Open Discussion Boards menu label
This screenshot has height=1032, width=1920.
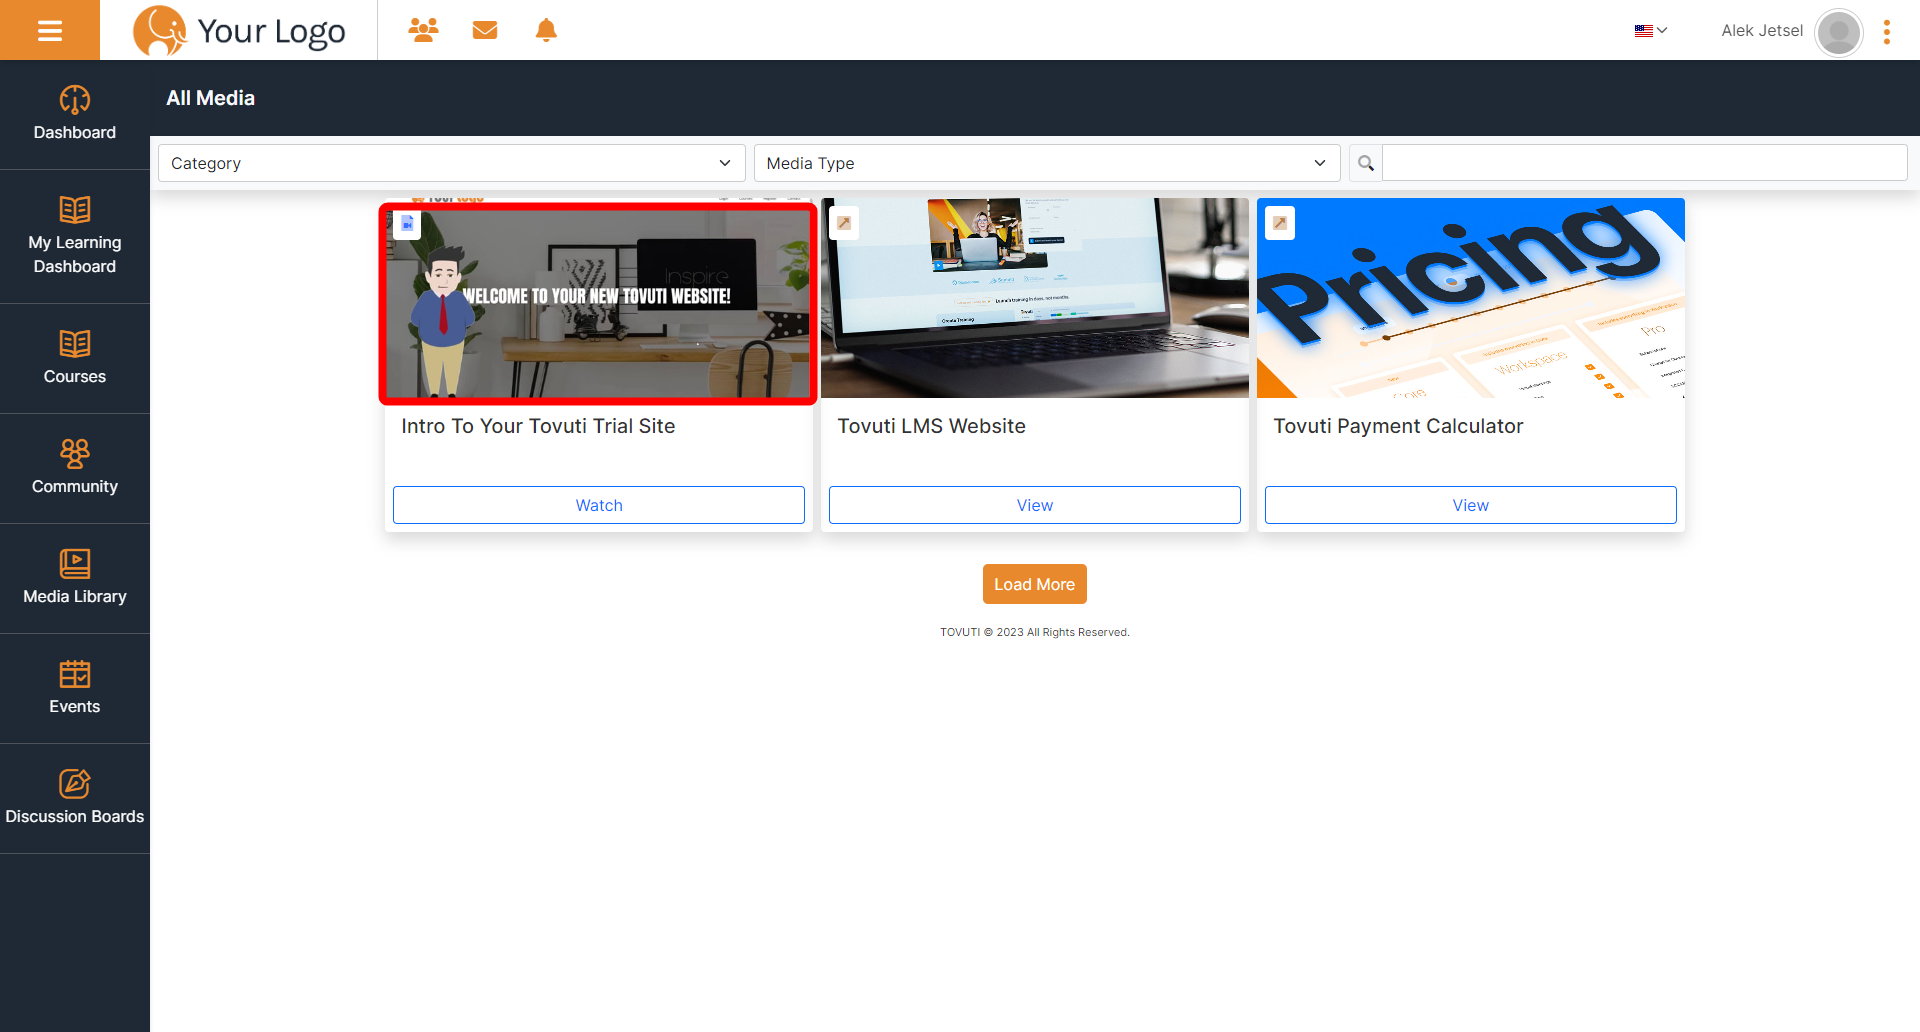75,816
